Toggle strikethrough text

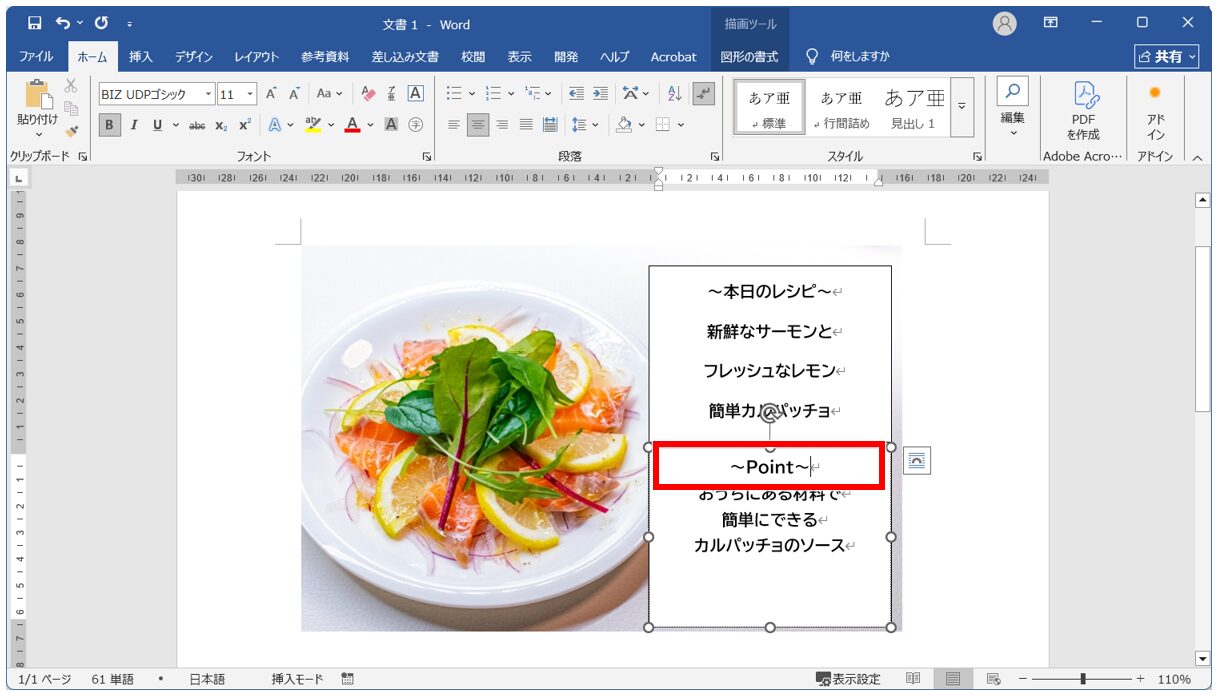[x=197, y=125]
